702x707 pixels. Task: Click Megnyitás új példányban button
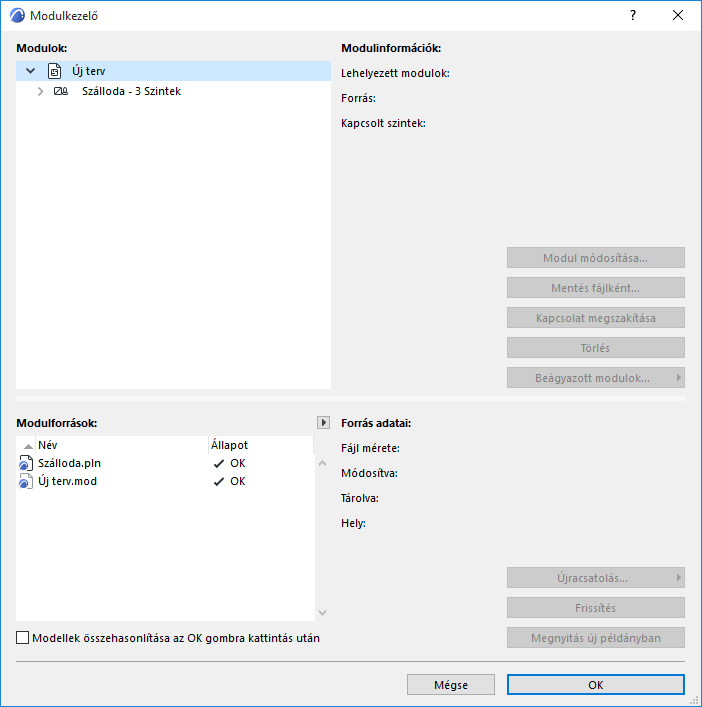[596, 638]
